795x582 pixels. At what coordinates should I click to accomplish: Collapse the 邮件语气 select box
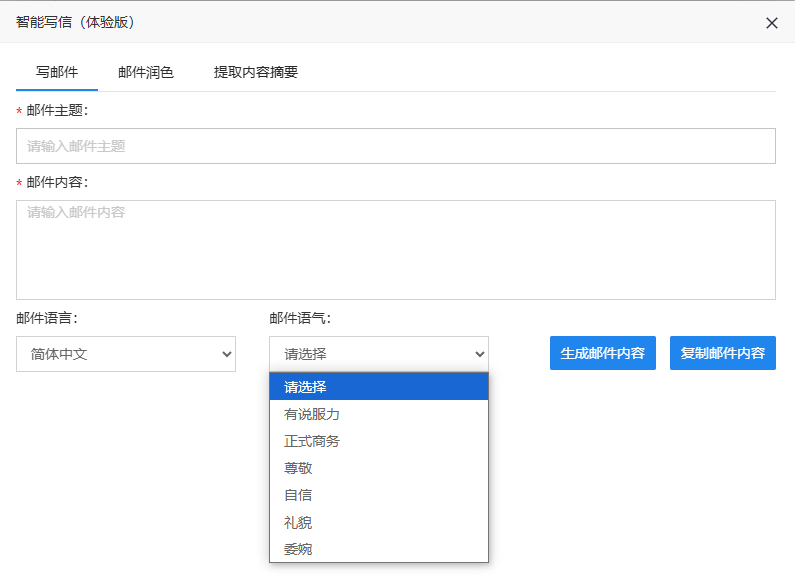[x=378, y=354]
